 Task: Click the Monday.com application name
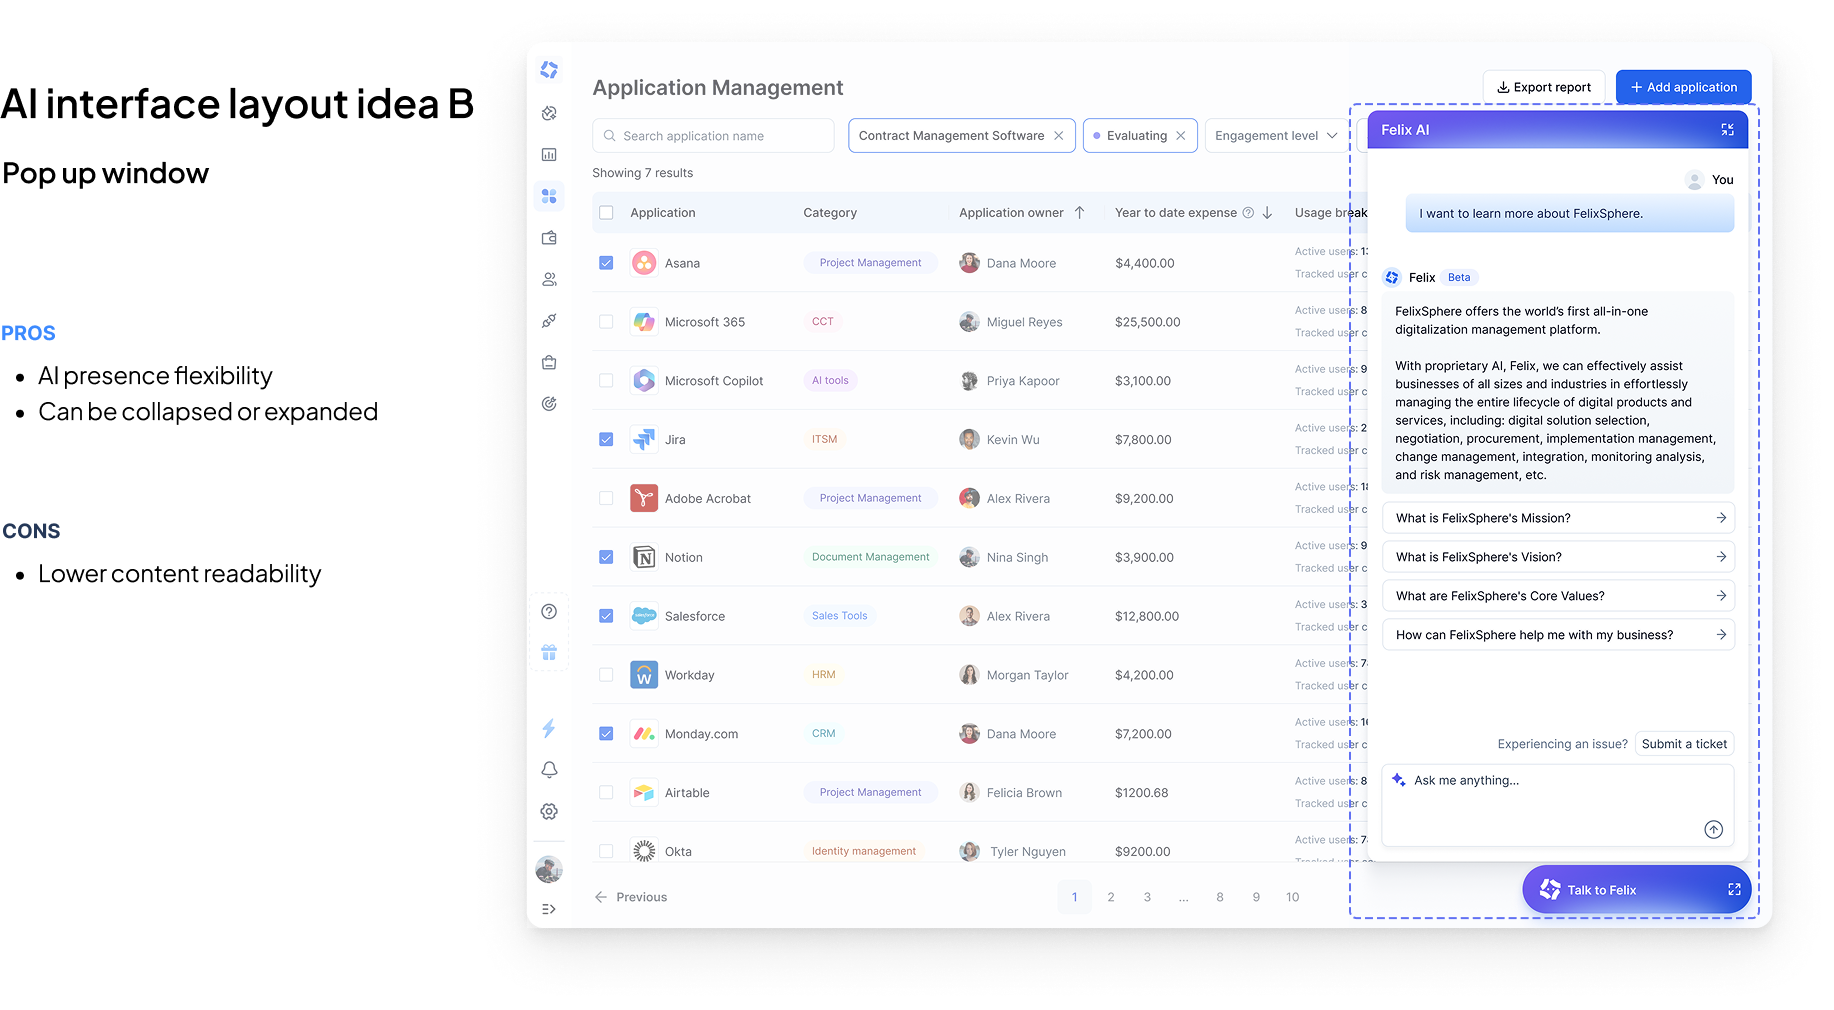tap(701, 734)
